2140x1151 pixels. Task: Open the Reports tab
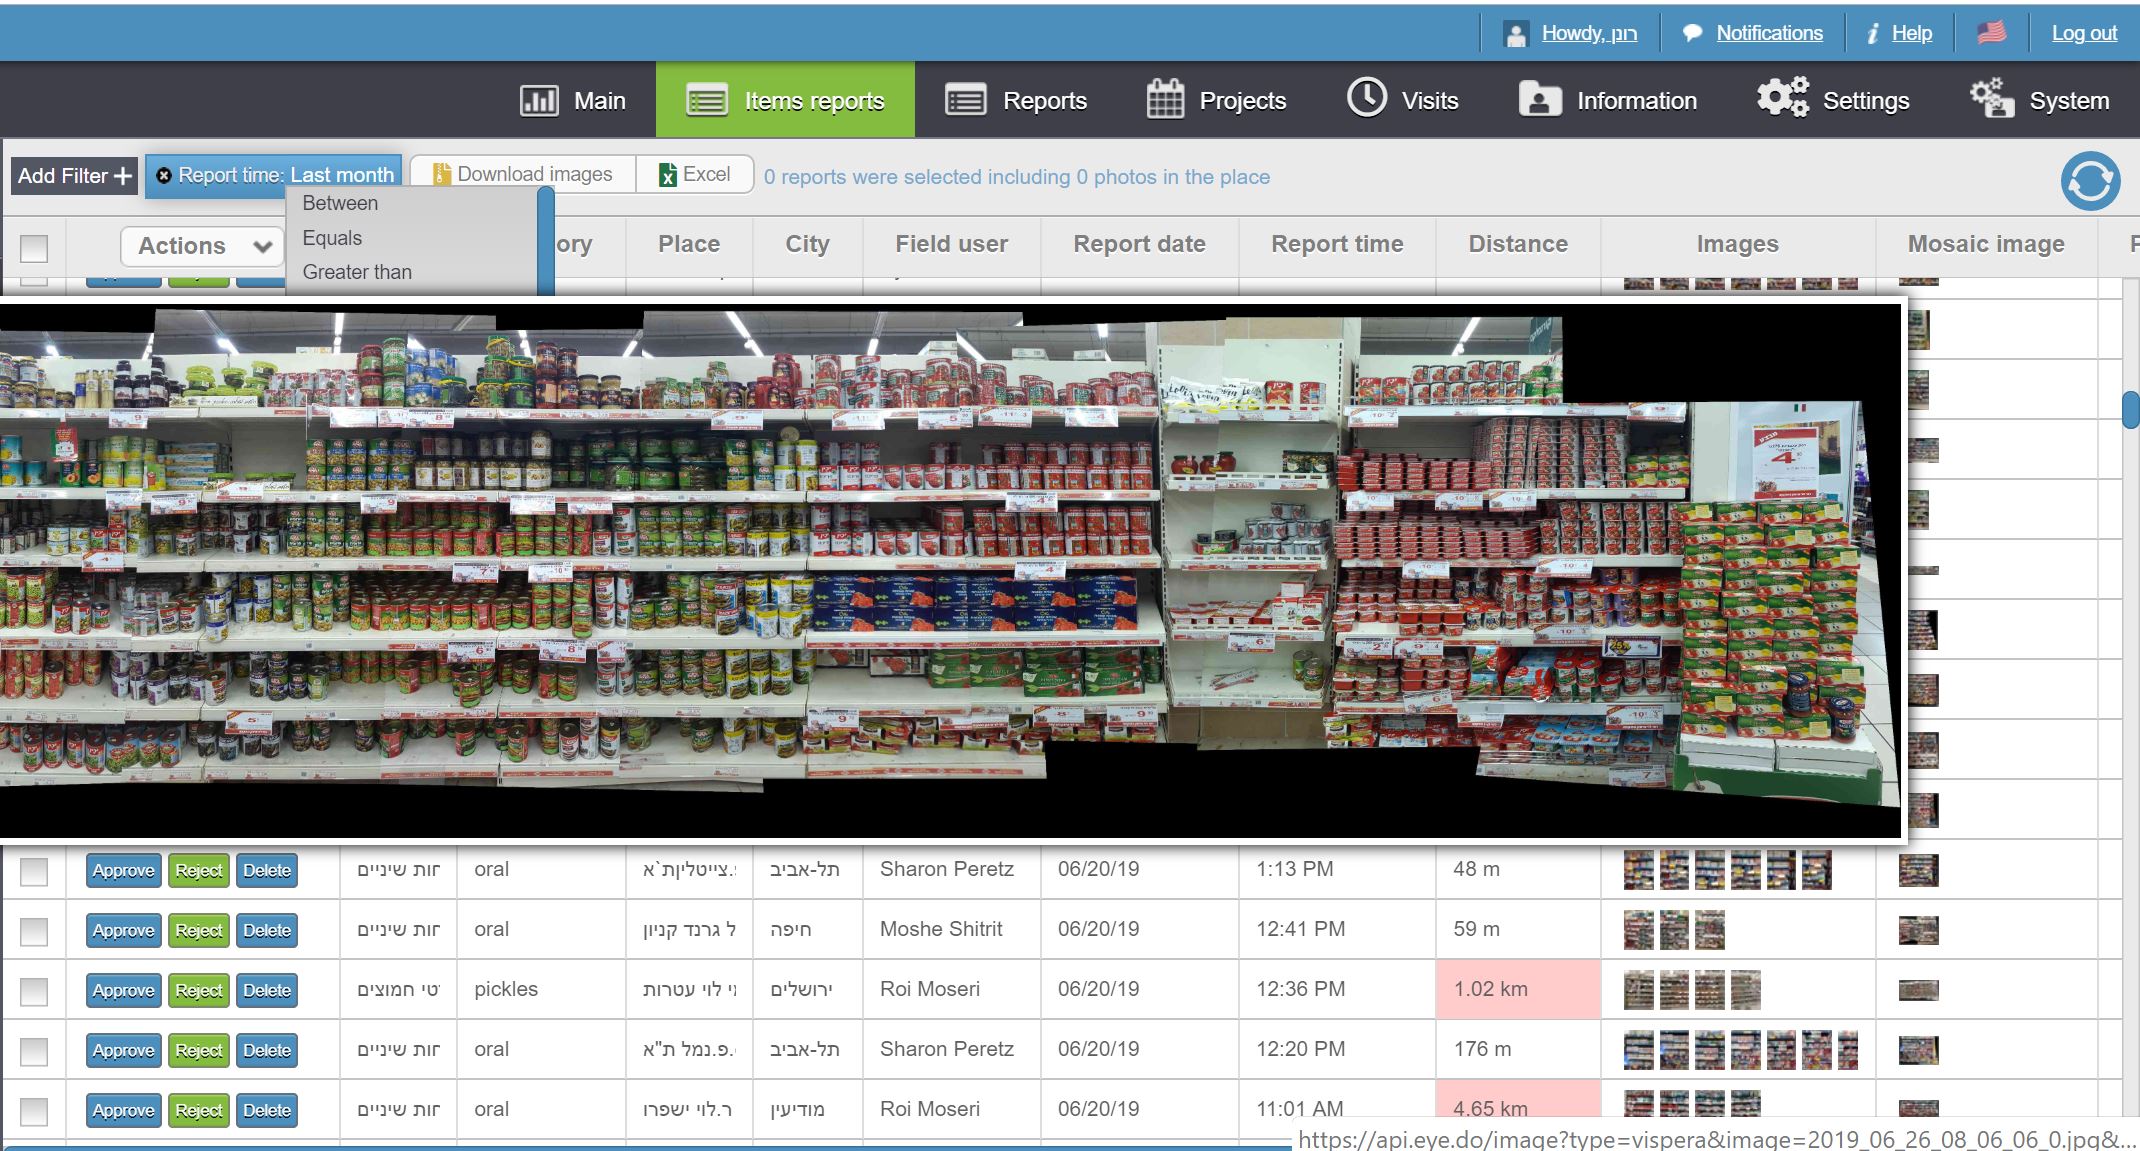click(x=1016, y=100)
